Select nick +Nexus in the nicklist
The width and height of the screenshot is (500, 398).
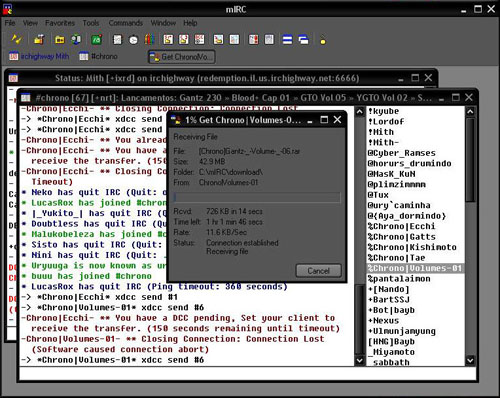coord(383,321)
